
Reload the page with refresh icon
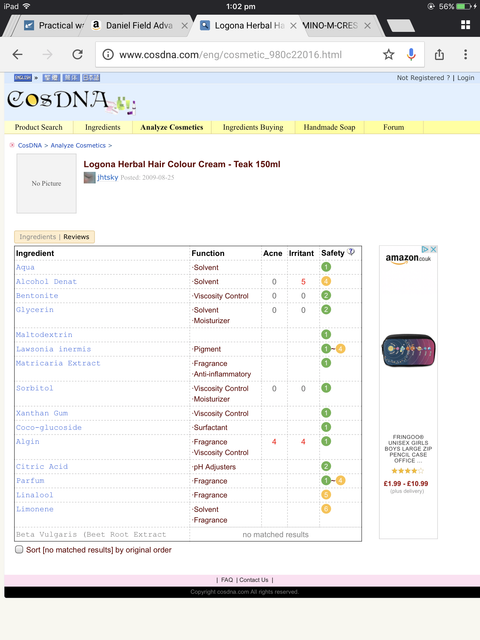(78, 54)
